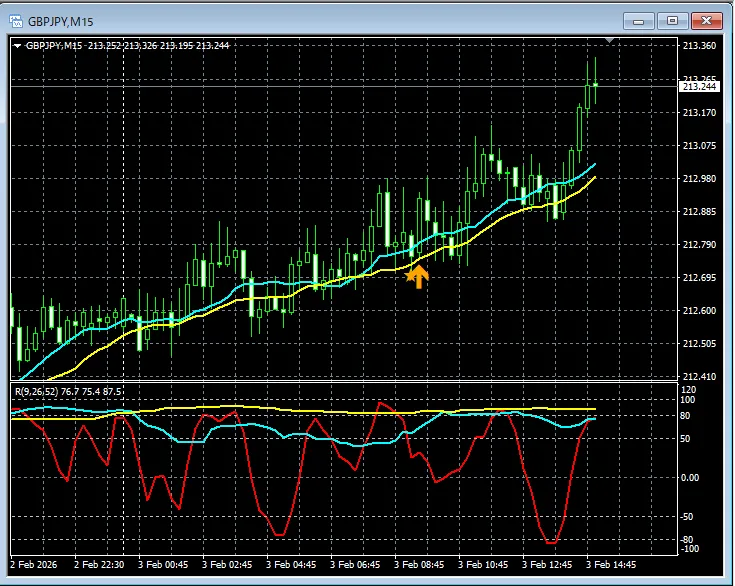Click the orange up arrow signal
The image size is (735, 586).
[x=419, y=276]
